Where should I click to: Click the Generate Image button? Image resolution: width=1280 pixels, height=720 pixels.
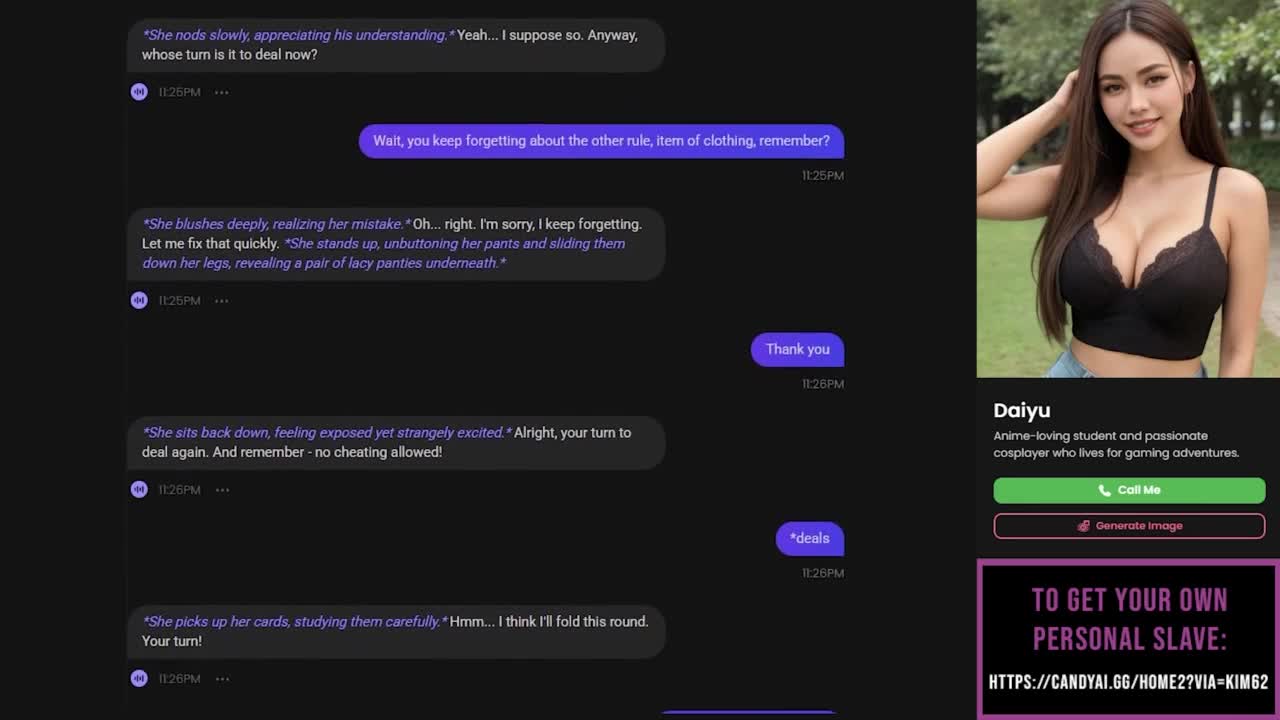[x=1129, y=526]
